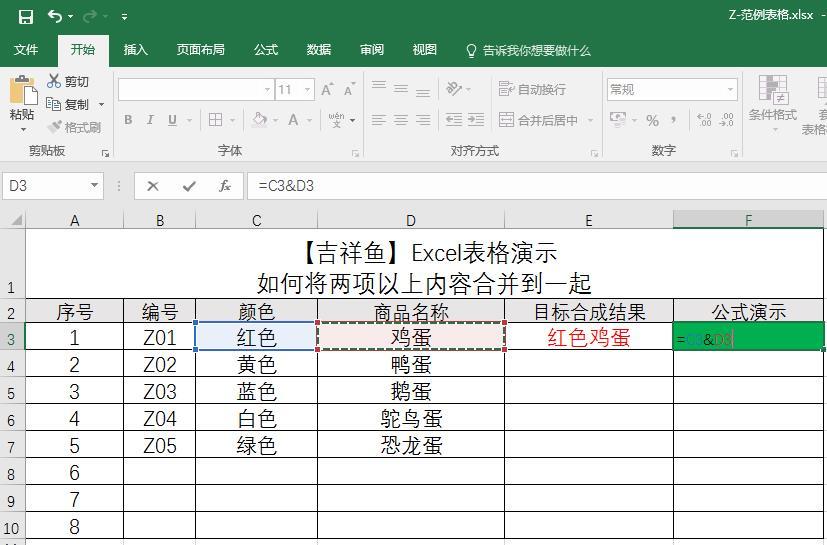The image size is (827, 545).
Task: Toggle underline formatting
Action: 172,120
